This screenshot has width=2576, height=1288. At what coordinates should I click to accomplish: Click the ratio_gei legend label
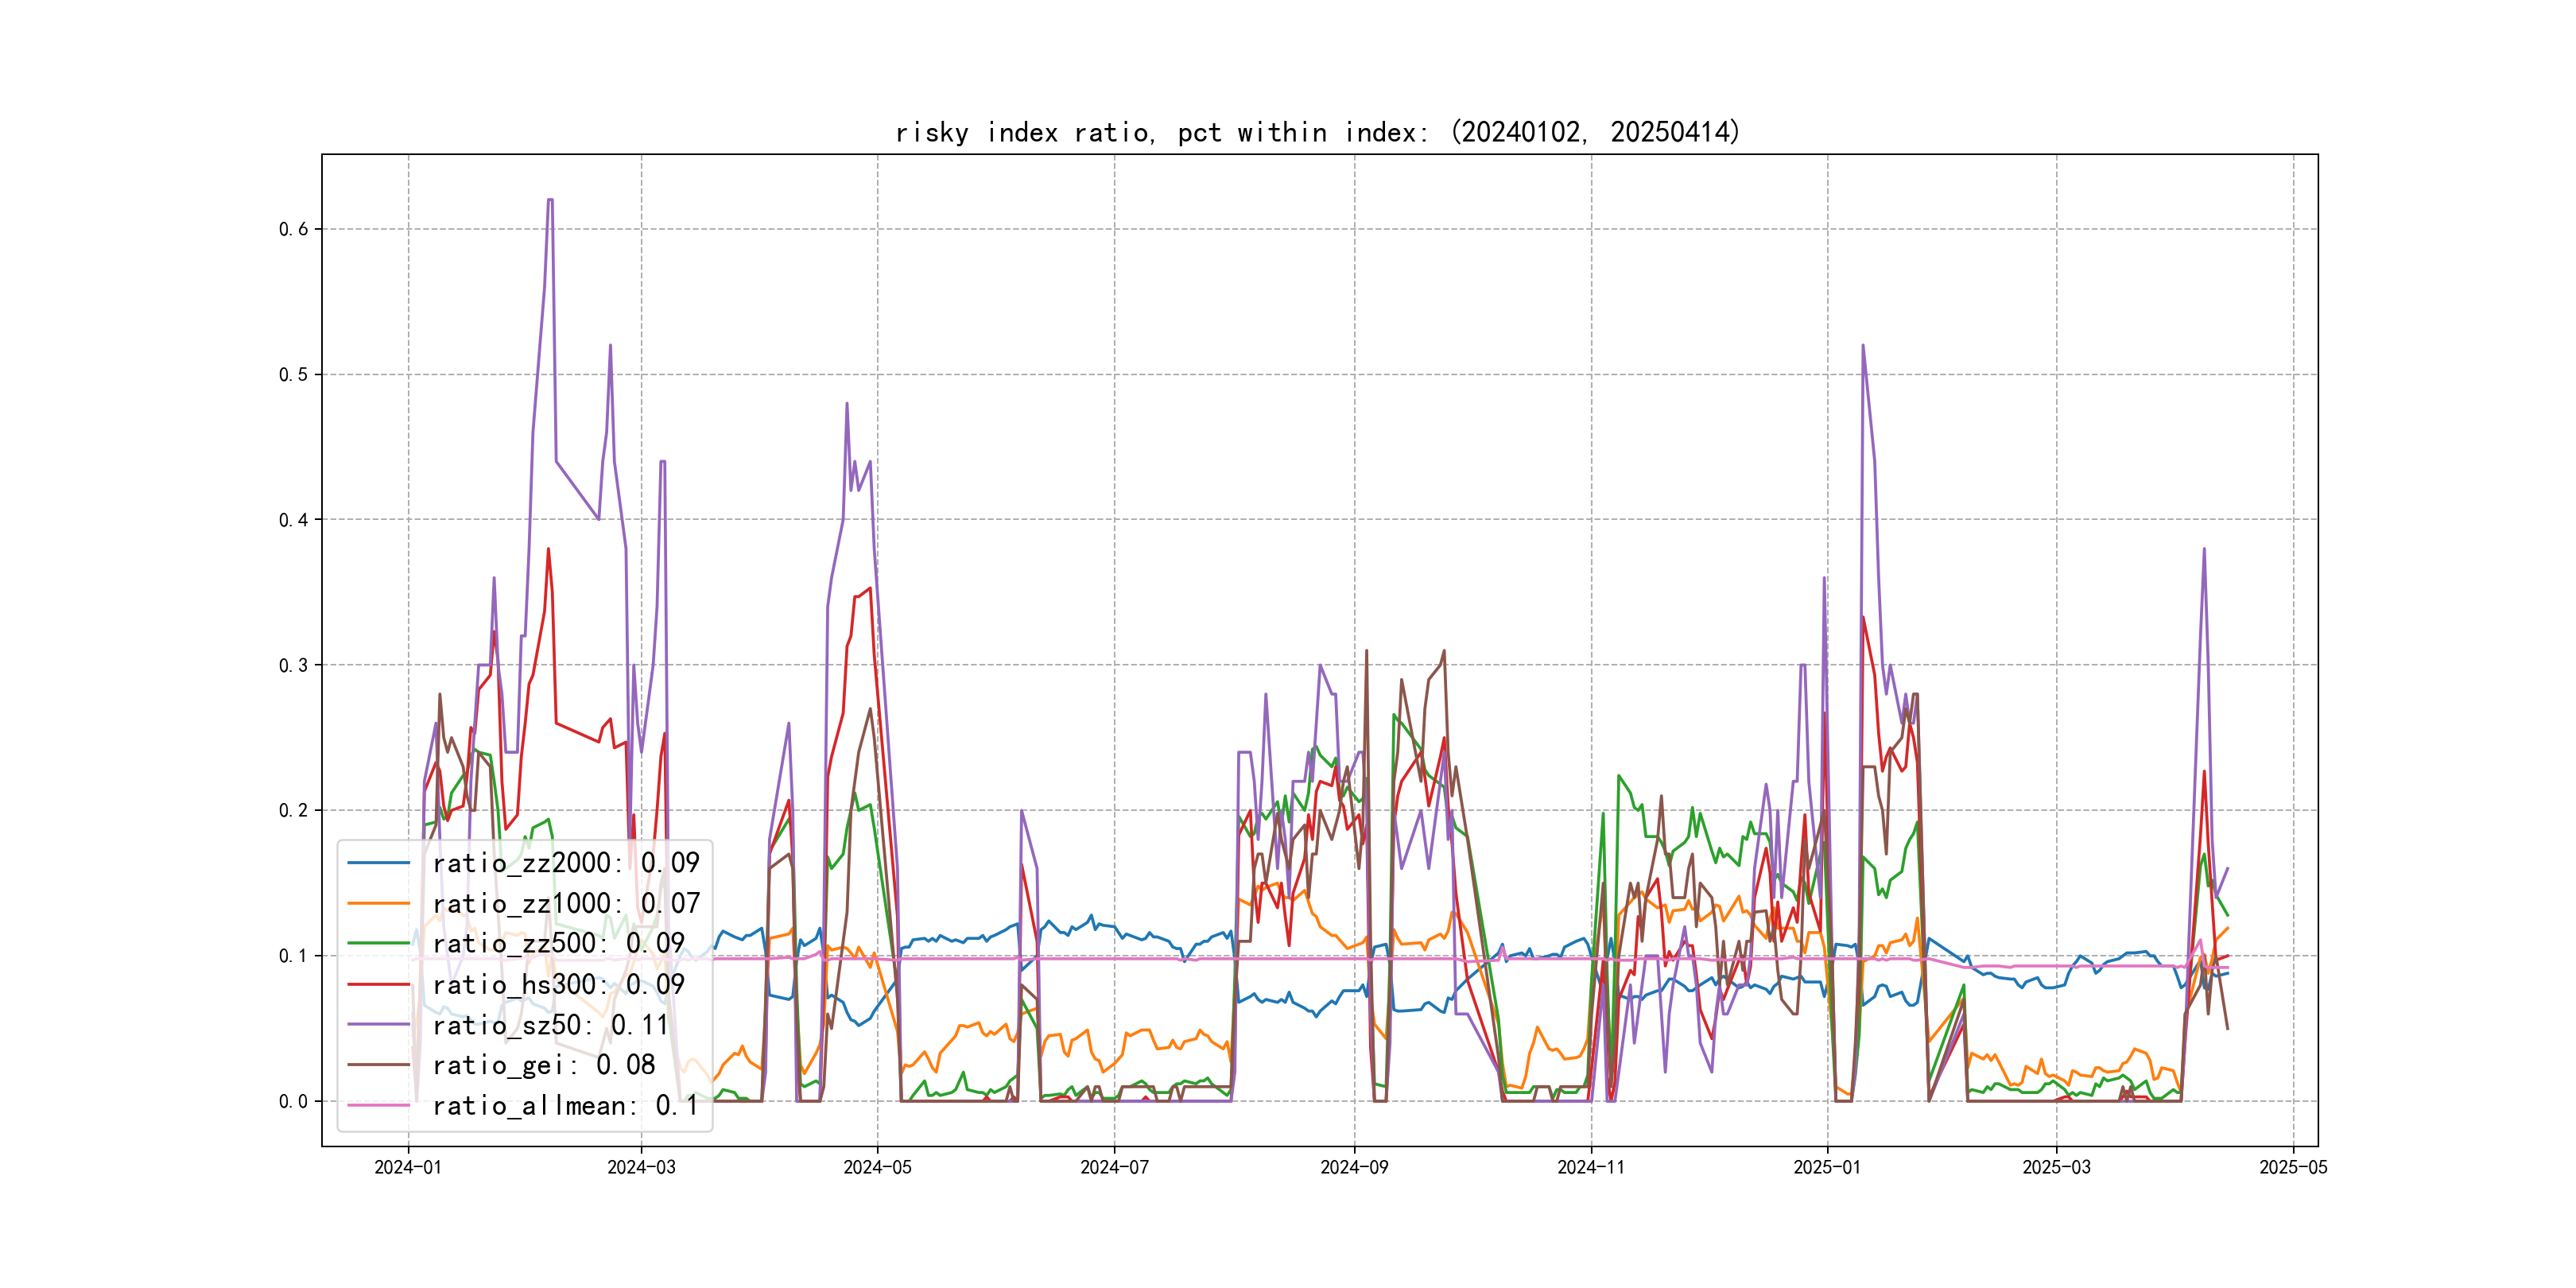pos(543,1065)
